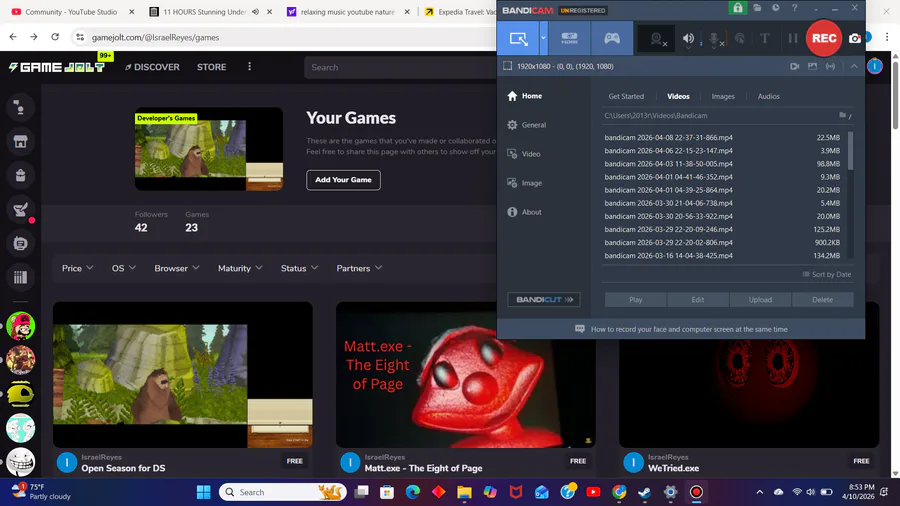Open Bandicam Image settings

coord(525,183)
